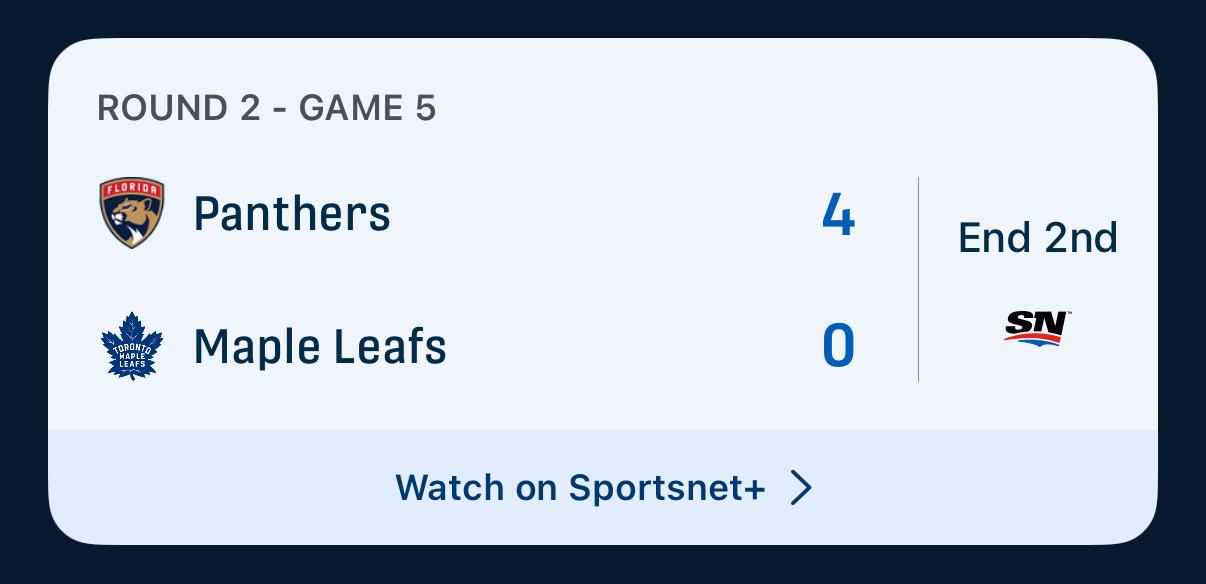
Task: Tap the word Watch in the footer link
Action: (x=450, y=488)
